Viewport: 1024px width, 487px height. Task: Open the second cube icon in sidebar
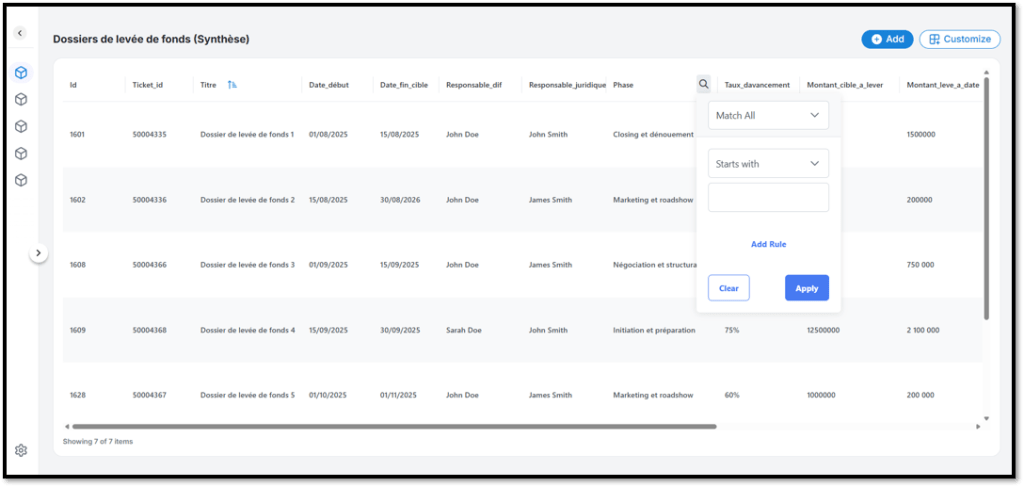(x=21, y=100)
